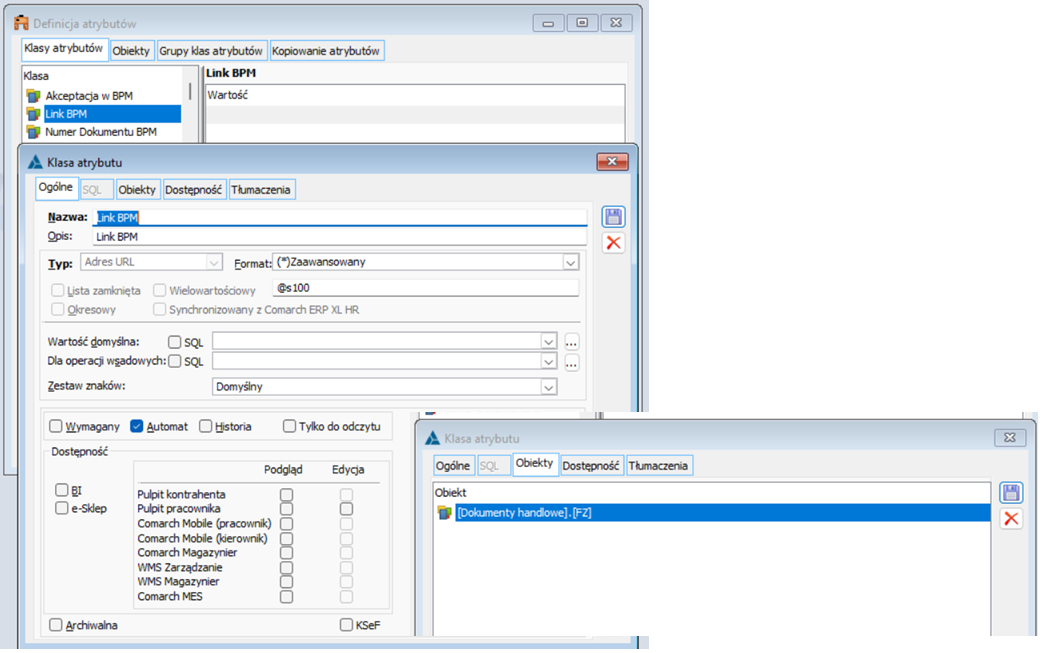
Task: Click the ellipsis button next to Wartość domyślna
Action: pos(572,342)
